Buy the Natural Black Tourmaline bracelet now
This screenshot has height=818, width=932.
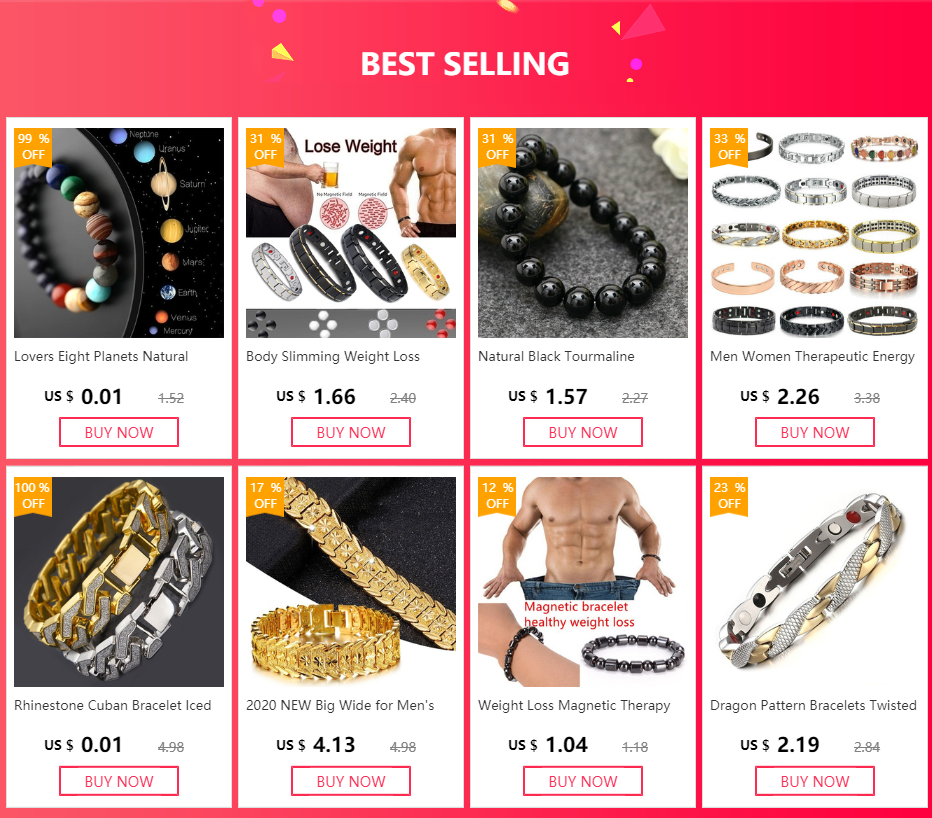click(582, 432)
